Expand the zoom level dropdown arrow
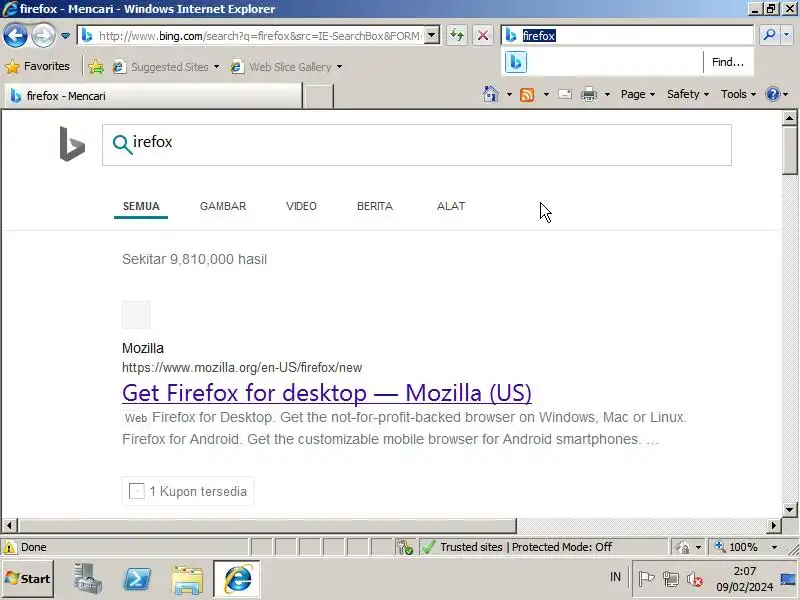The height and width of the screenshot is (600, 800). coord(774,547)
